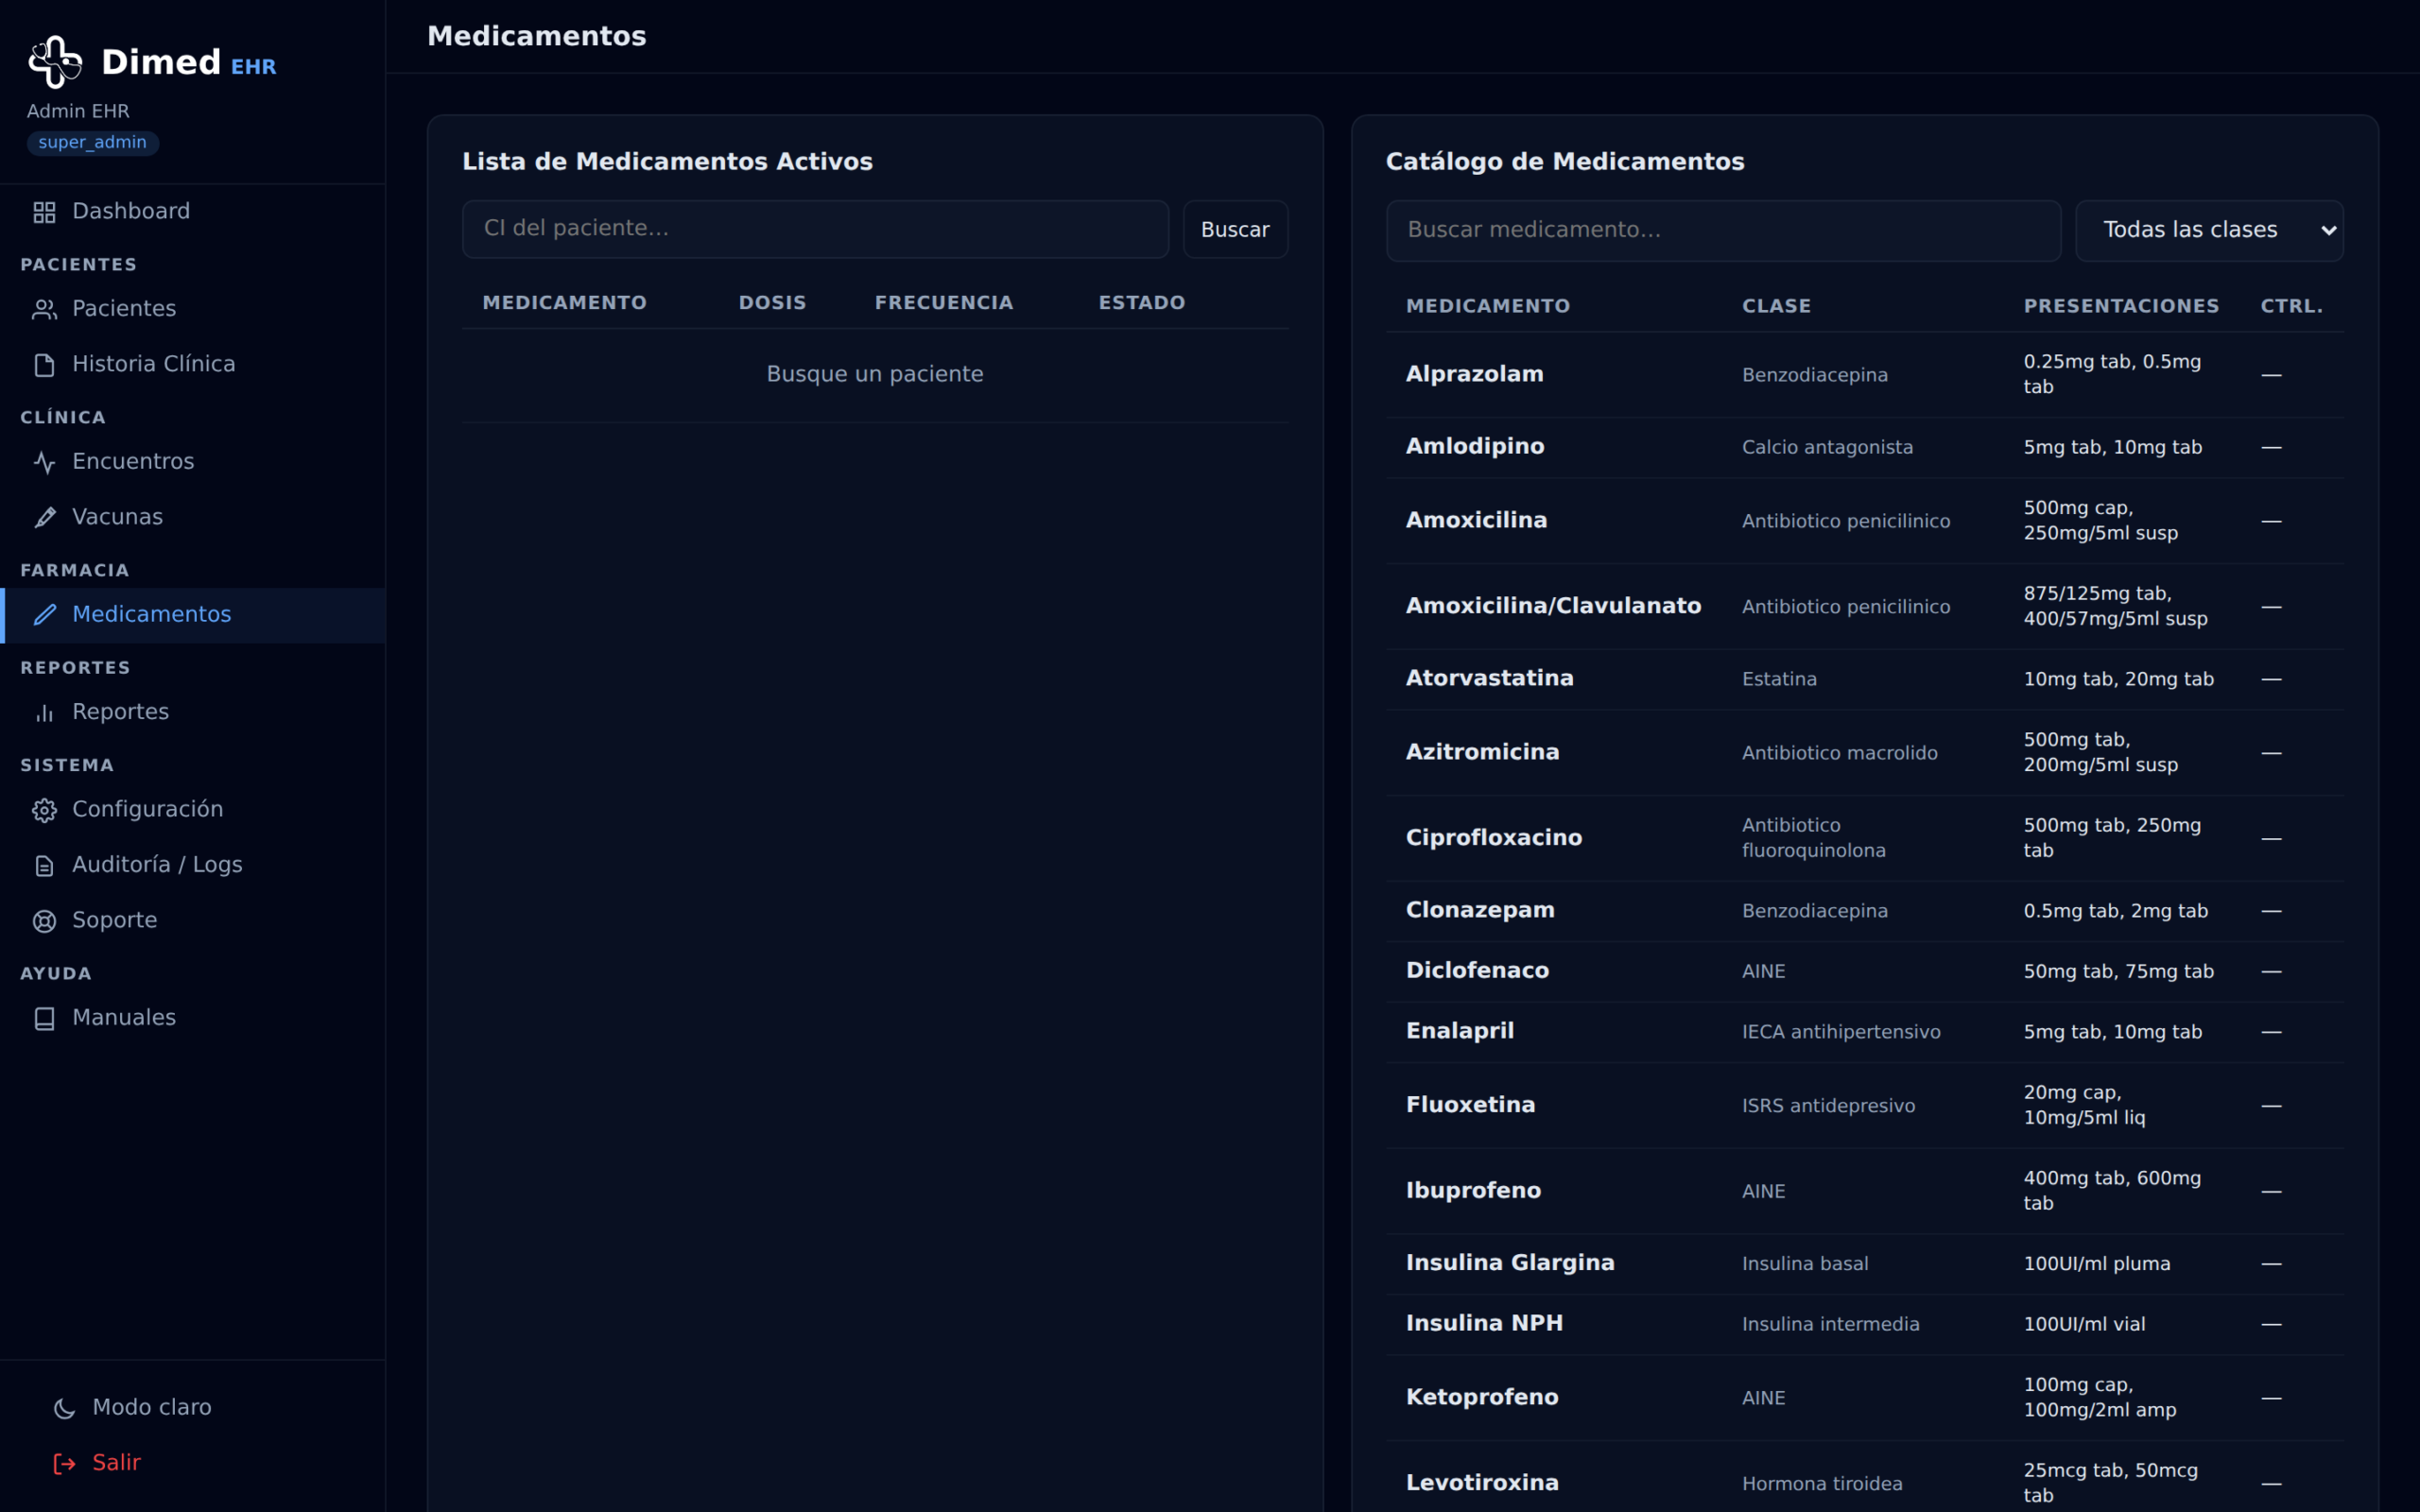Select the Alprazolam catalog row

pos(1864,374)
